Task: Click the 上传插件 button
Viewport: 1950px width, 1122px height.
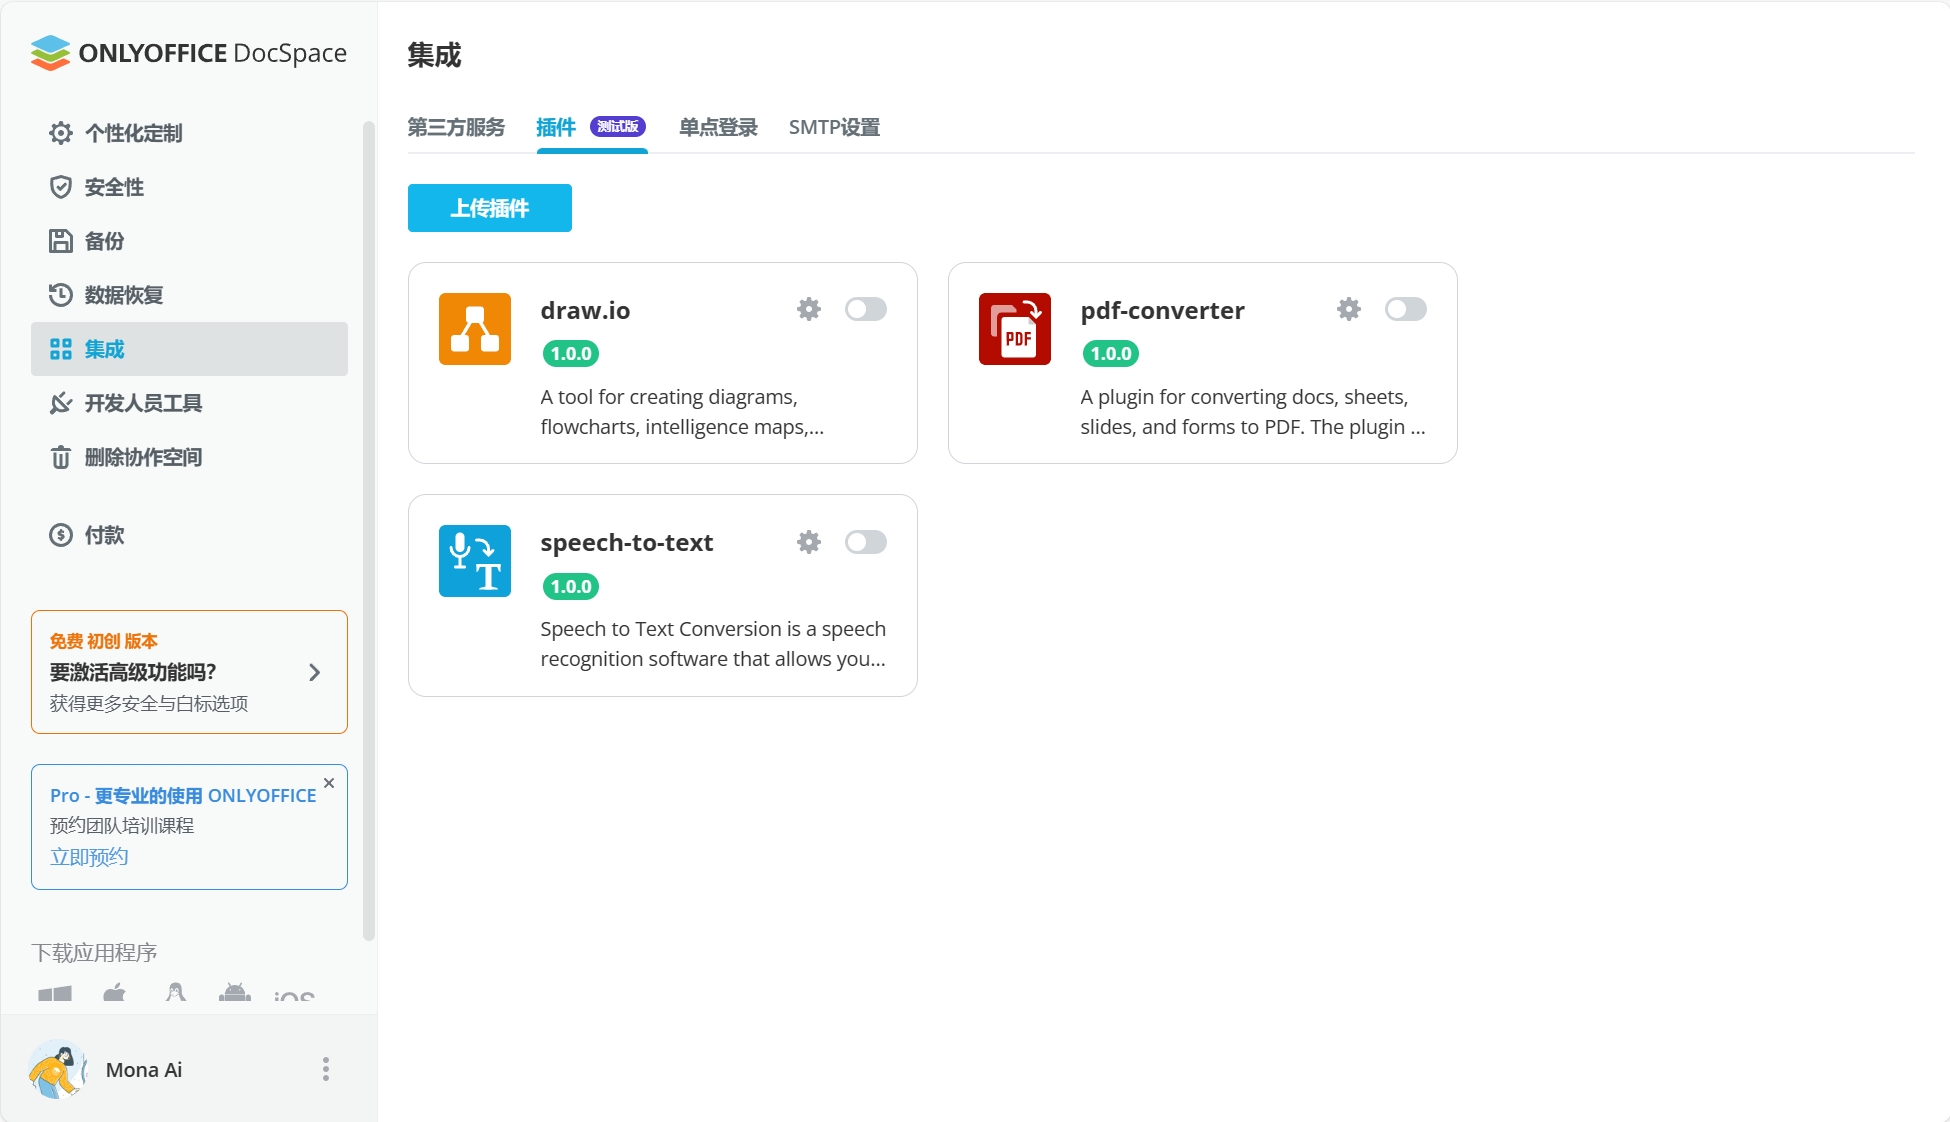Action: pyautogui.click(x=489, y=208)
